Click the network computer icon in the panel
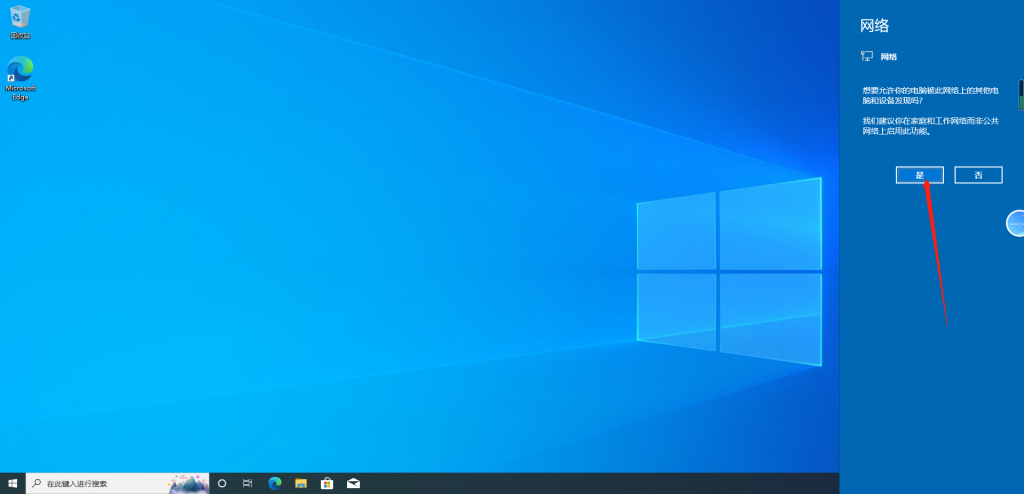 pyautogui.click(x=867, y=57)
